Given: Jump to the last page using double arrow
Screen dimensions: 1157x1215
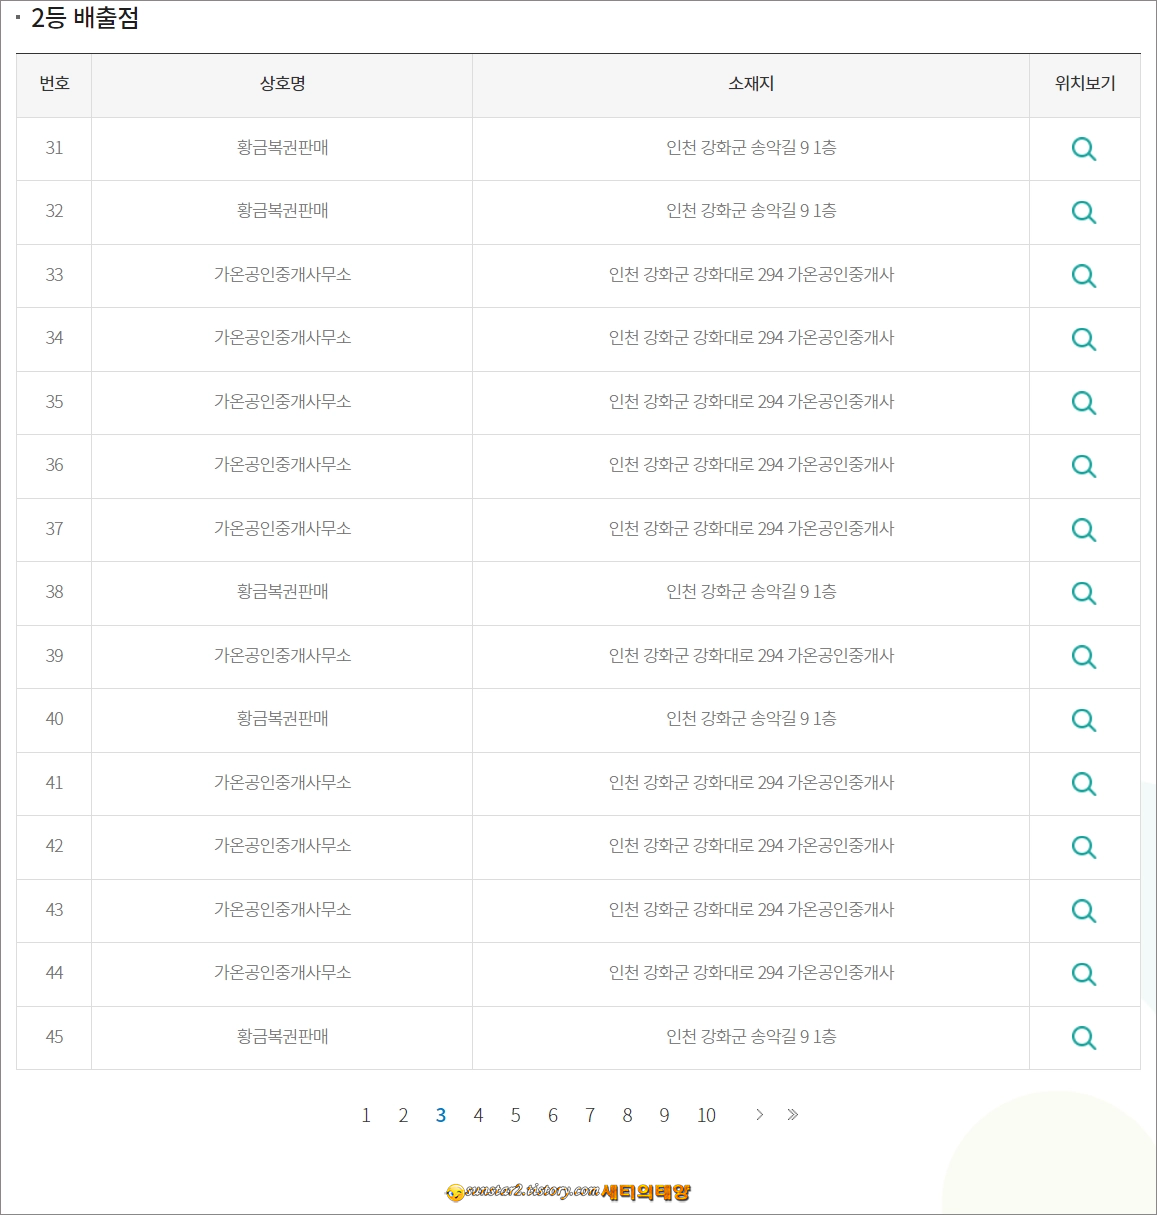Looking at the screenshot, I should pos(793,1115).
